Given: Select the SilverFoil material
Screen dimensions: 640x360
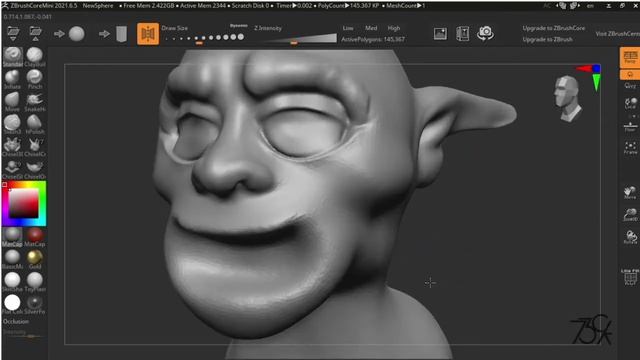Looking at the screenshot, I should 35,304.
